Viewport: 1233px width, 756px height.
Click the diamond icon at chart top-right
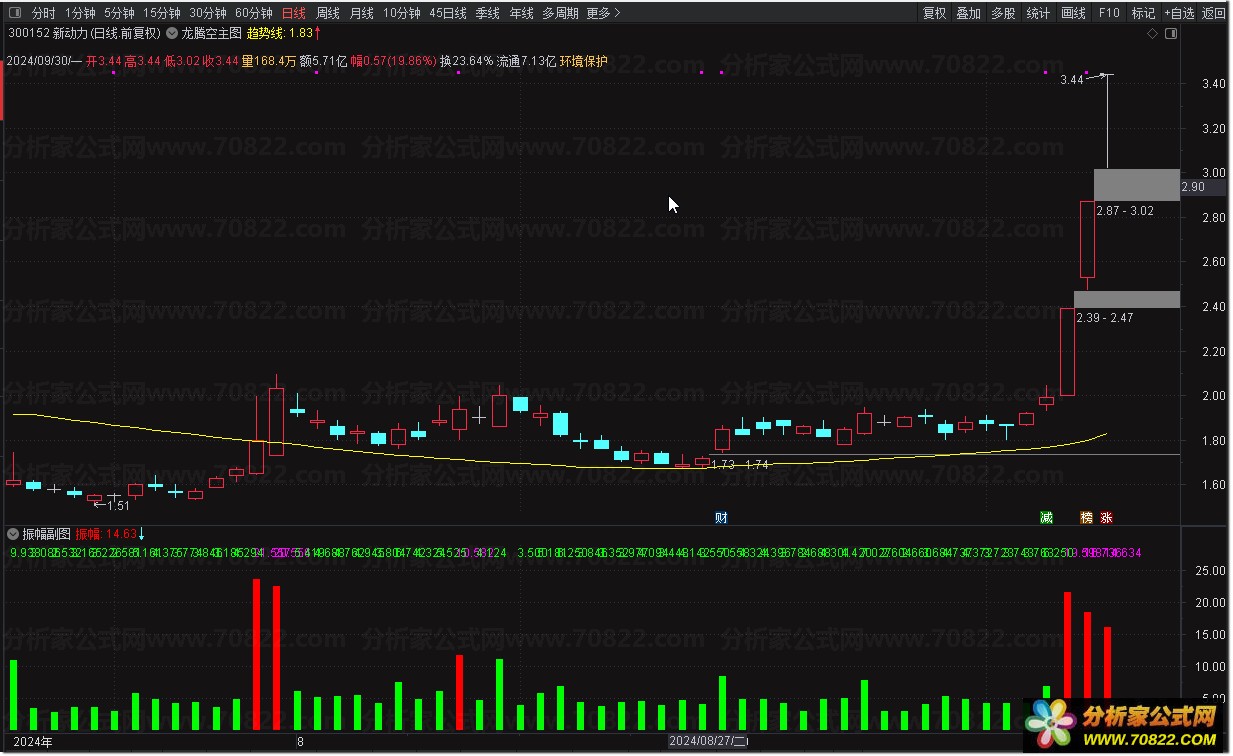pyautogui.click(x=1152, y=34)
